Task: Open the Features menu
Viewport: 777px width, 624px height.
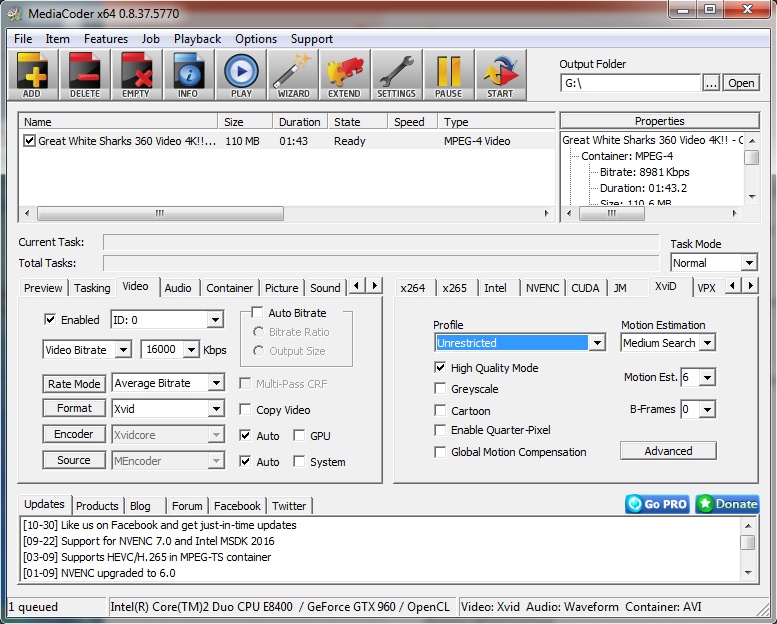Action: tap(106, 39)
